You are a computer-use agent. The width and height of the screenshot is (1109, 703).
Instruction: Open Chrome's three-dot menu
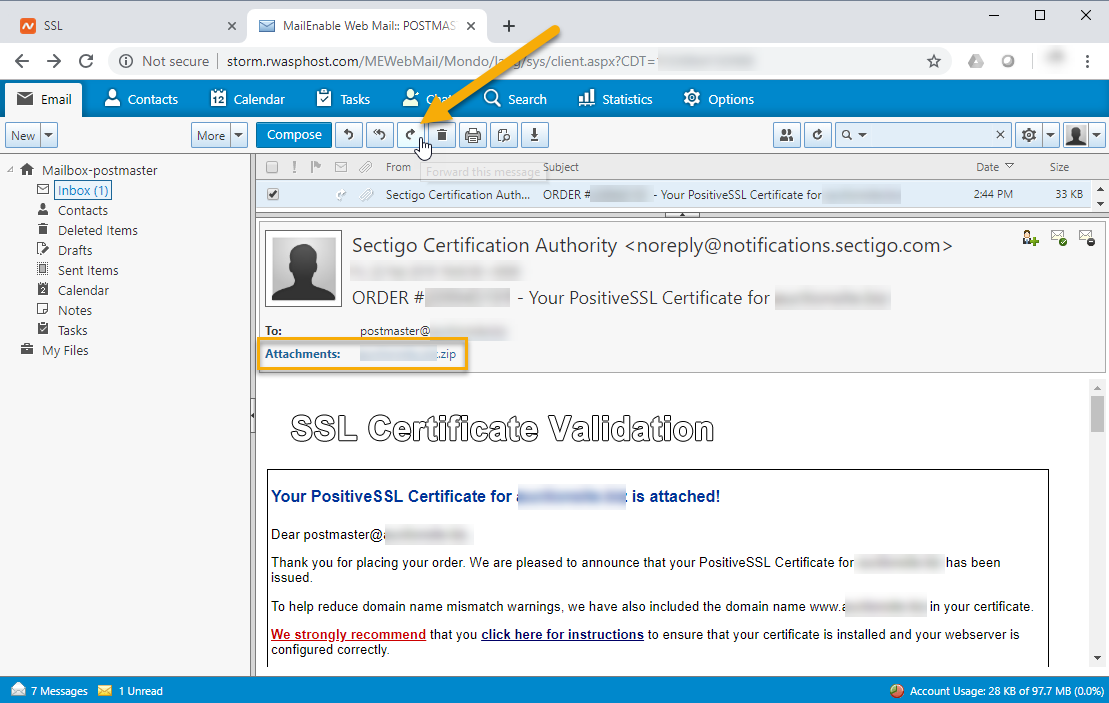[1087, 61]
